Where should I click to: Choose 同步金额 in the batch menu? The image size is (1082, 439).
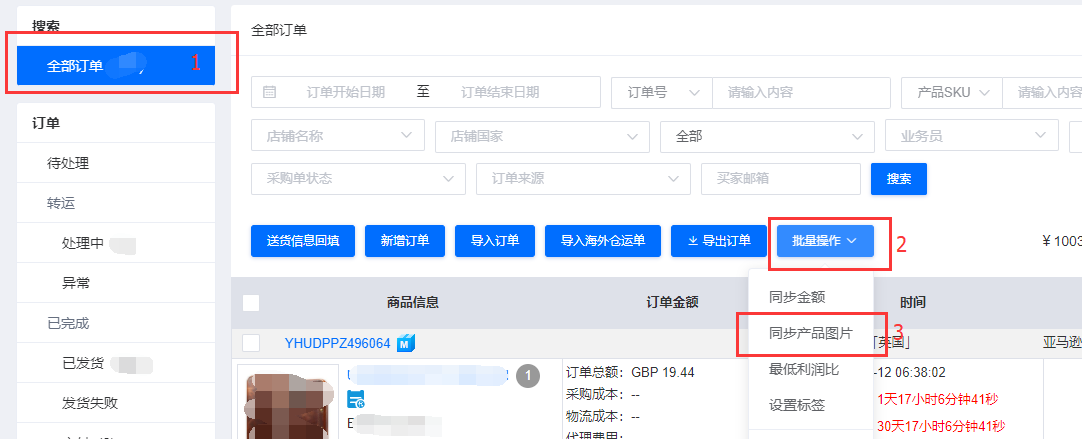(x=796, y=297)
